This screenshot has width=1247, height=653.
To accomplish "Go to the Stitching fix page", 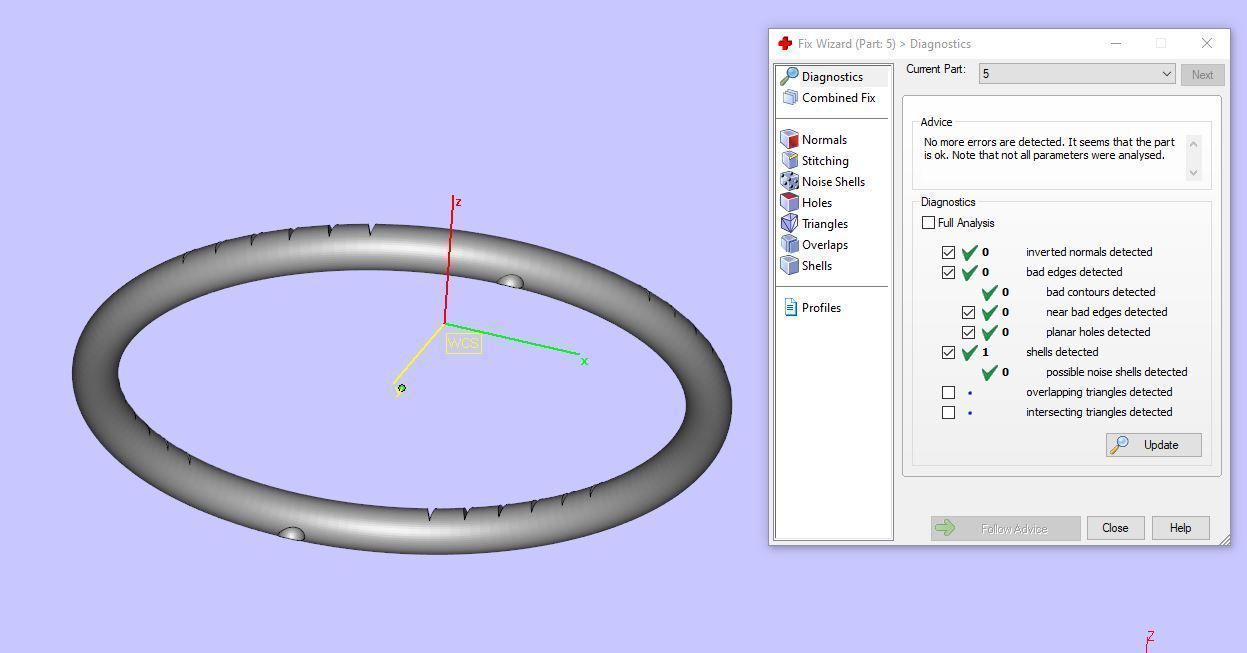I will (x=825, y=160).
